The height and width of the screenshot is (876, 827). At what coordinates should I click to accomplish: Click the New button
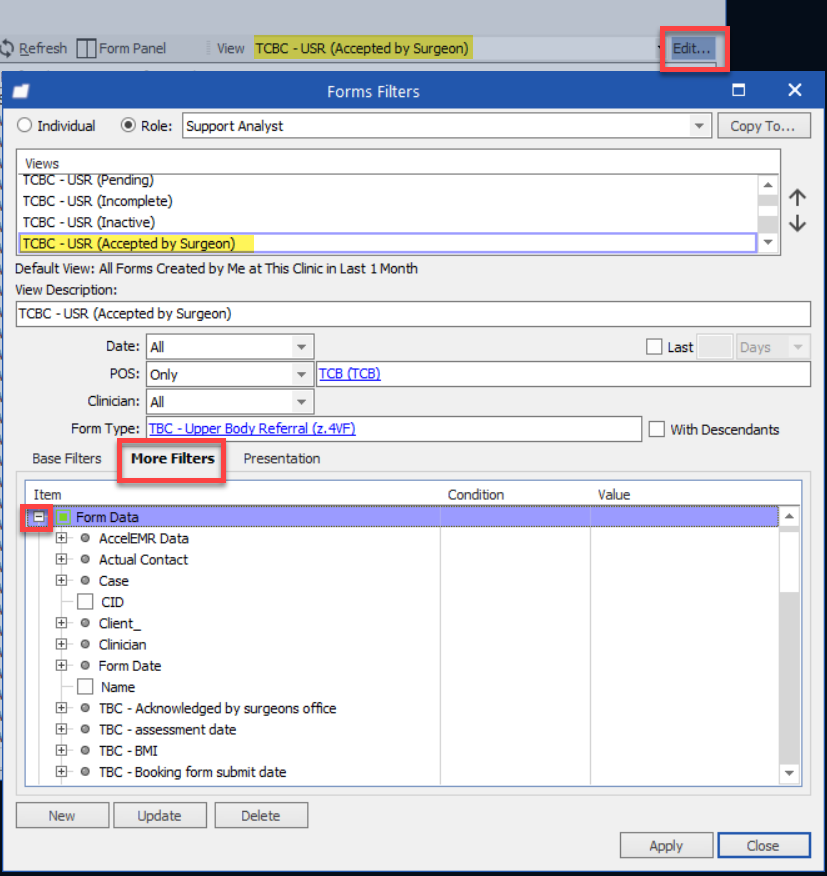(x=62, y=816)
